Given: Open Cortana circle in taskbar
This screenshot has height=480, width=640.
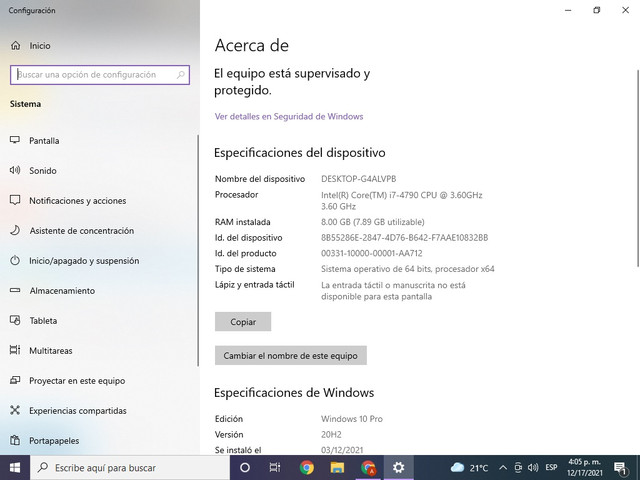Looking at the screenshot, I should [244, 468].
